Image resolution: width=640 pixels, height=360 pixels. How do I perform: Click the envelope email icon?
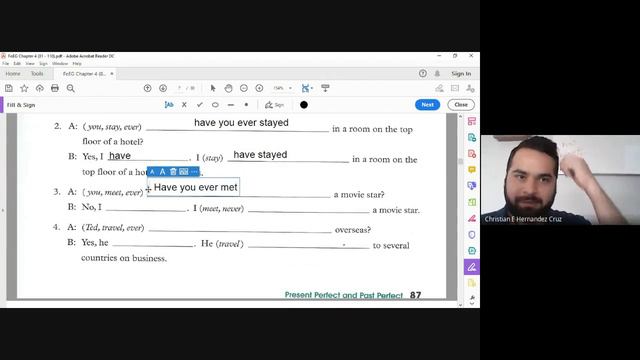455,88
